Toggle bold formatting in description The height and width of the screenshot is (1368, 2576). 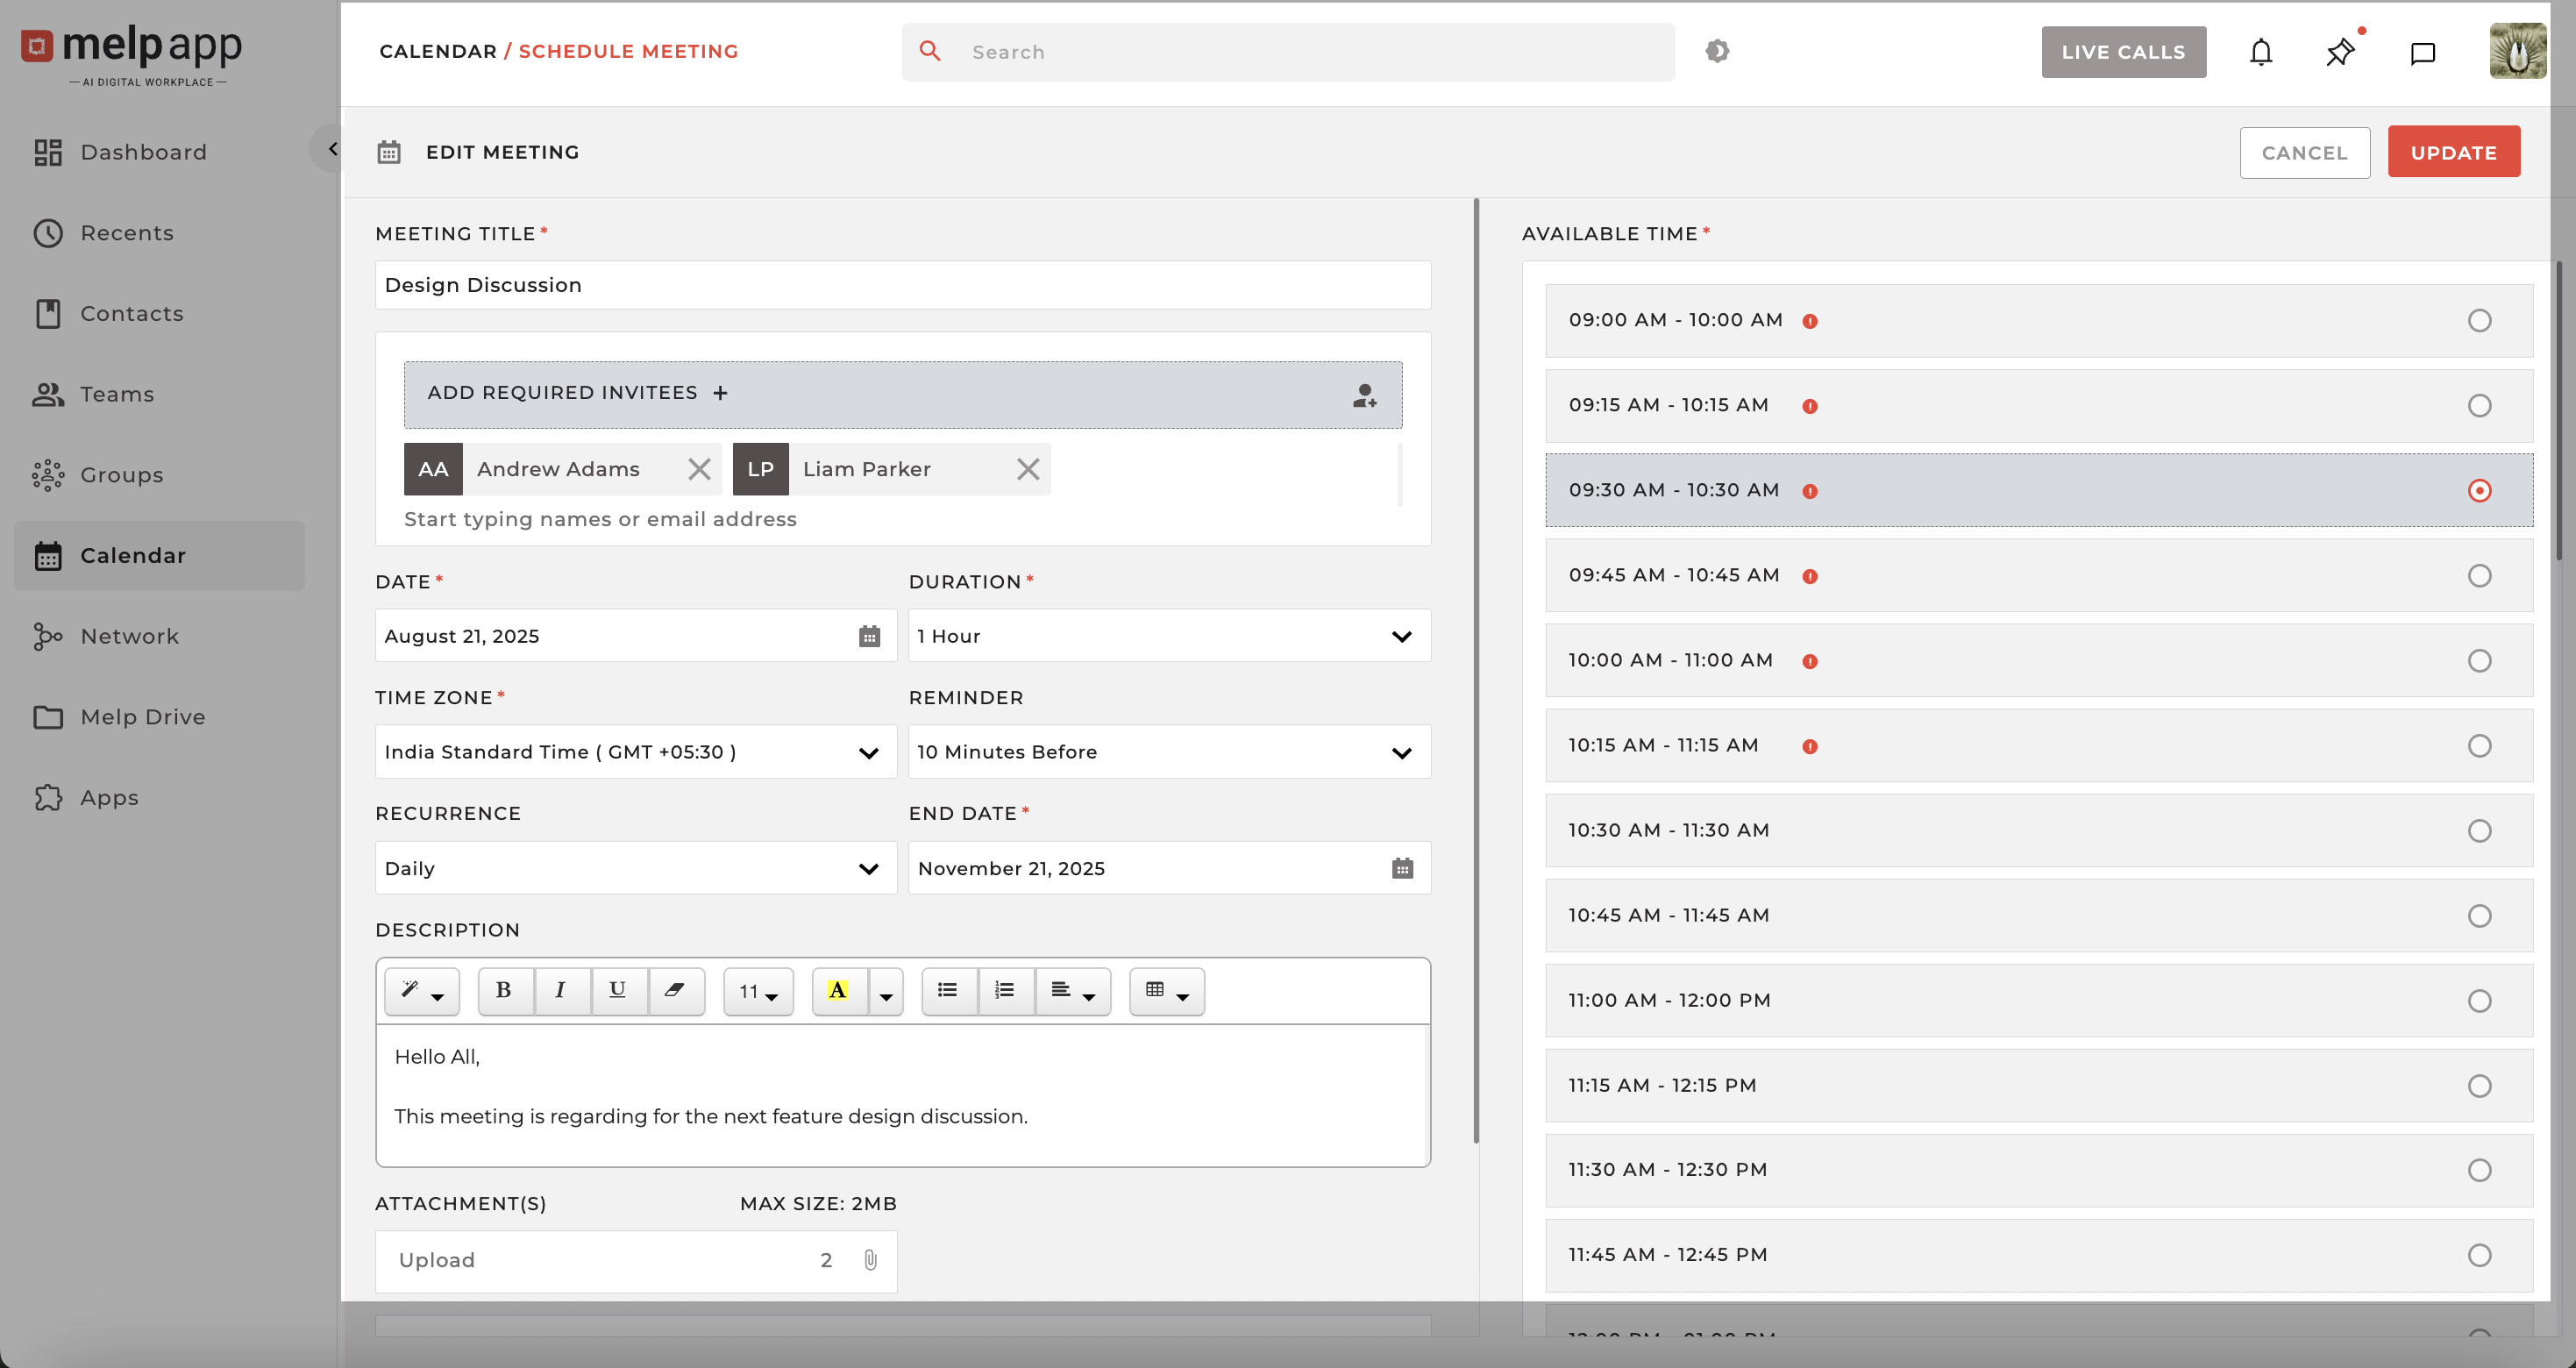(x=504, y=990)
